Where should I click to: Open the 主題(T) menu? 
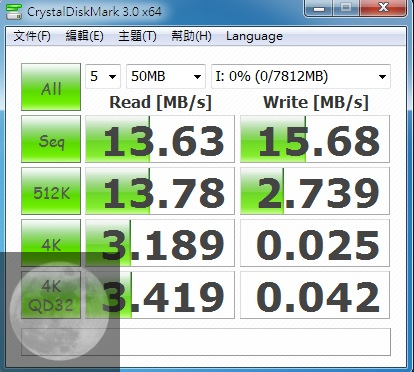[137, 36]
